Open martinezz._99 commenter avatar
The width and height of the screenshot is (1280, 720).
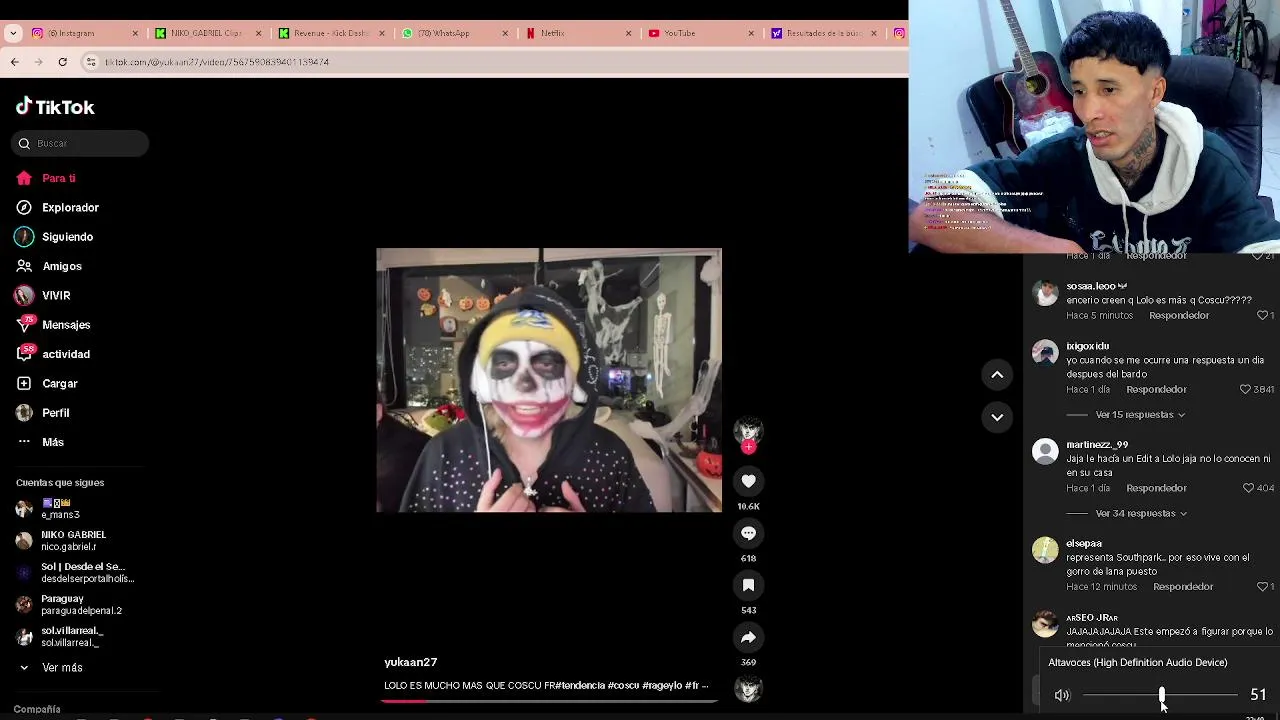(x=1045, y=452)
